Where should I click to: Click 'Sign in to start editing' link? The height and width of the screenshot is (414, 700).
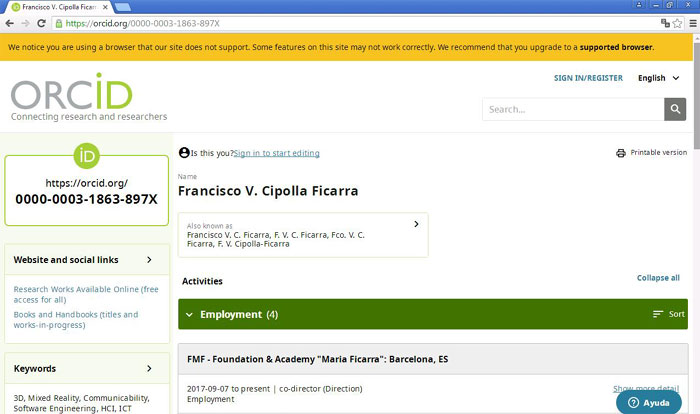[x=277, y=153]
